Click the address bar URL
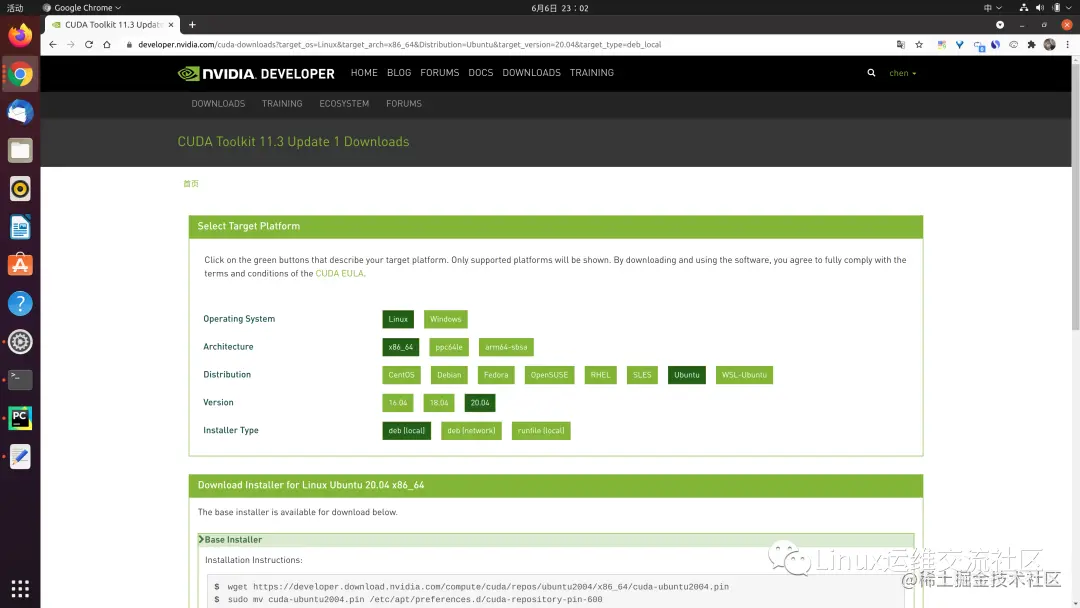This screenshot has height=608, width=1080. pos(399,44)
